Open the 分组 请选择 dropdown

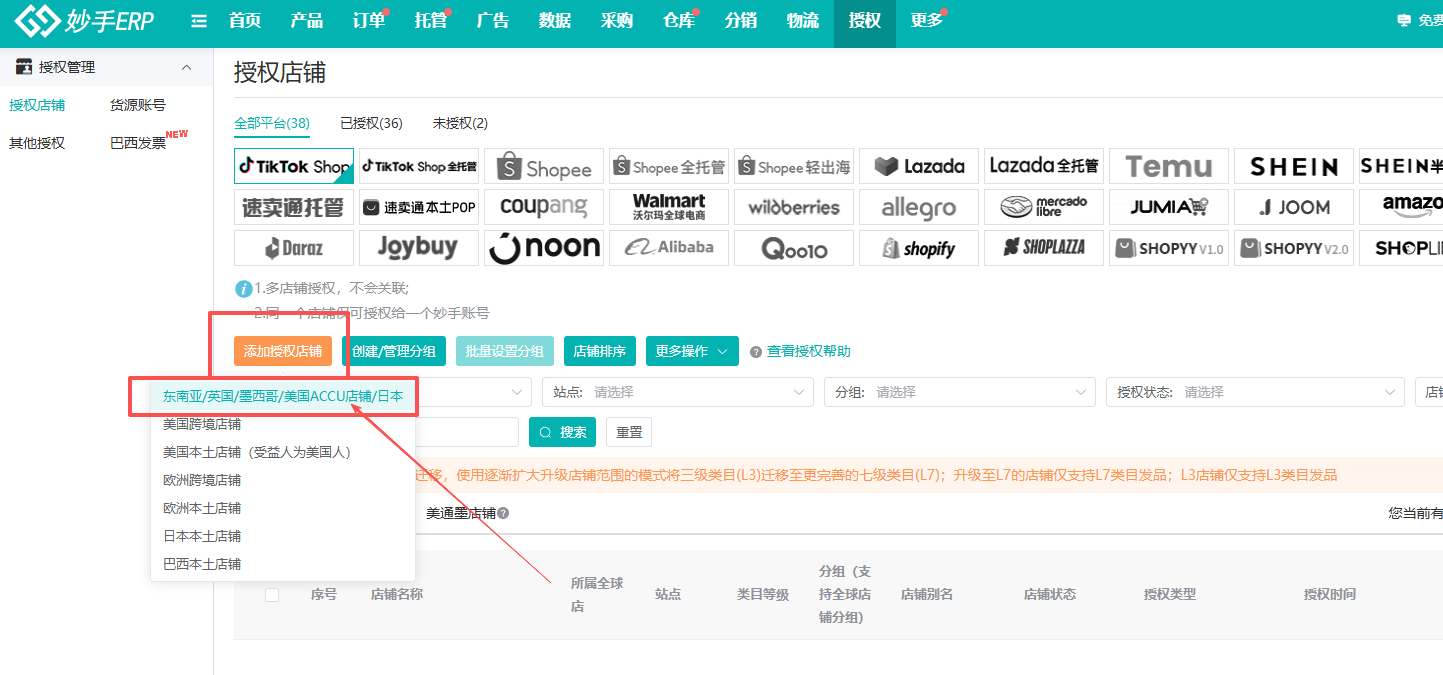[x=960, y=392]
